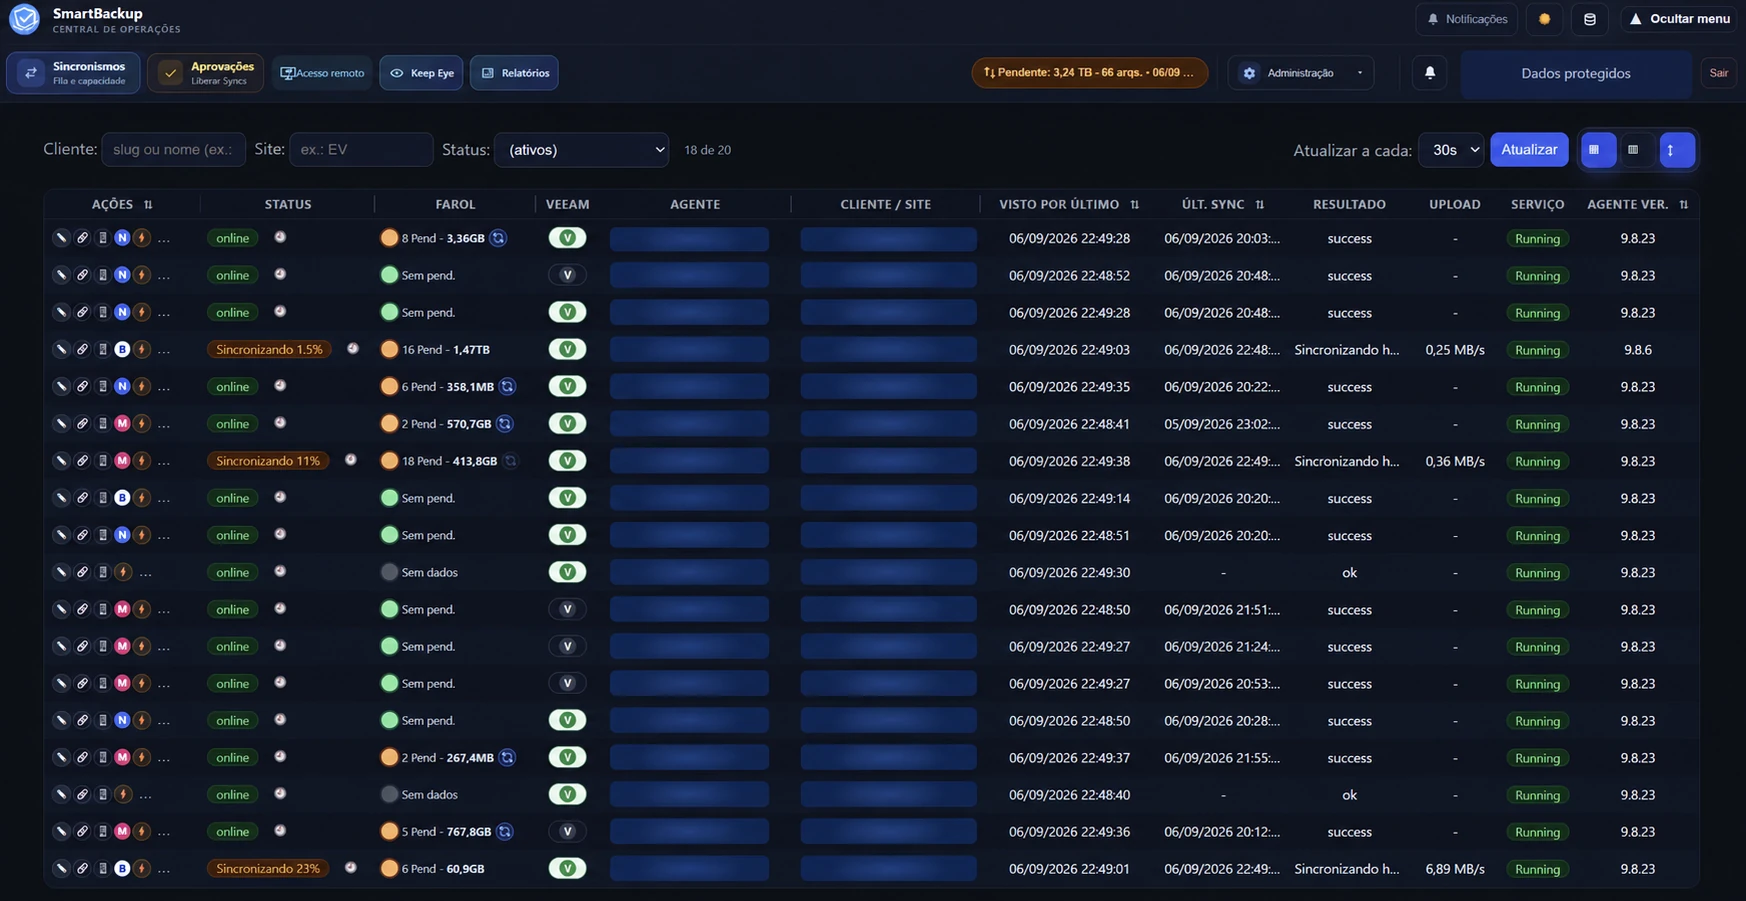Viewport: 1746px width, 901px height.
Task: Toggle the Veeam switch in the 8 Pend - 3,36GB row
Action: (x=567, y=238)
